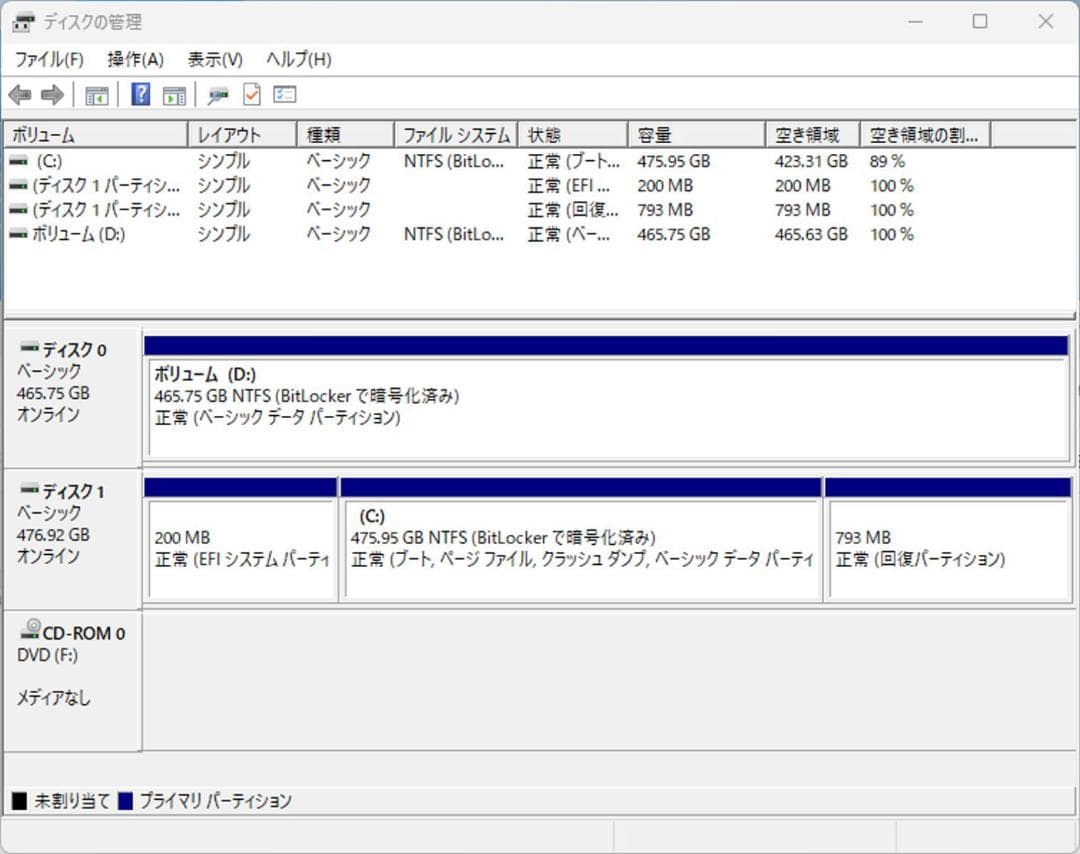Click the orange checkmark document toolbar icon
The image size is (1080, 854).
tap(251, 94)
